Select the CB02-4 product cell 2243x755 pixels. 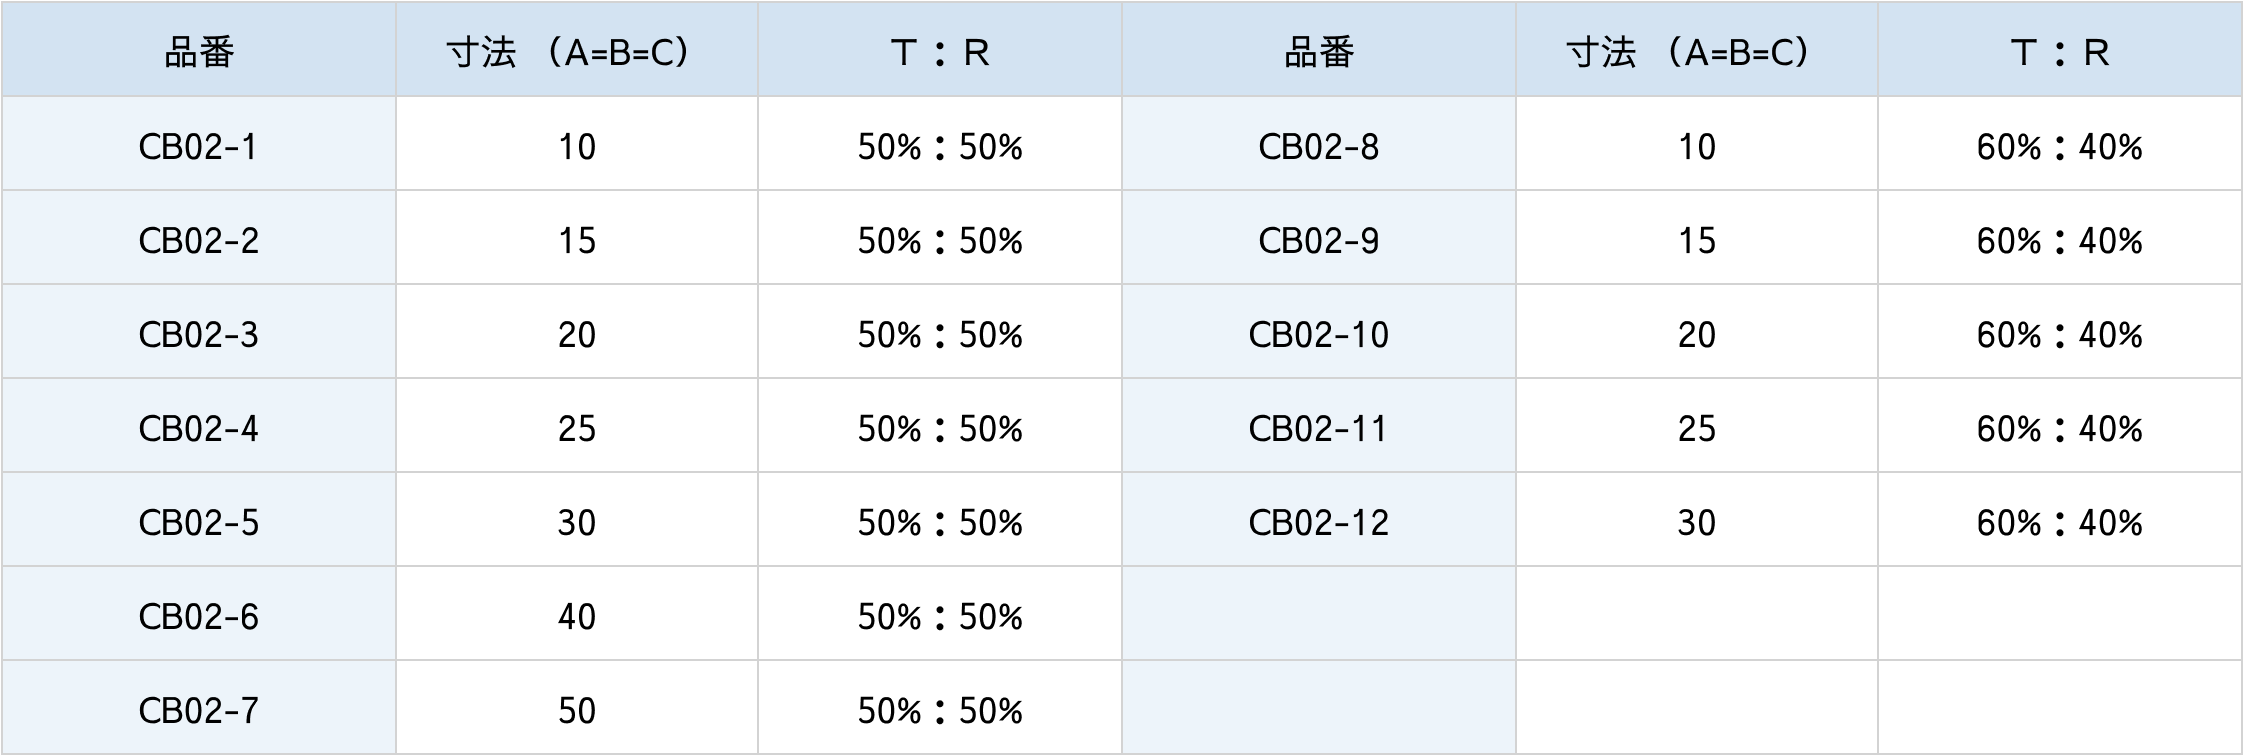point(198,429)
